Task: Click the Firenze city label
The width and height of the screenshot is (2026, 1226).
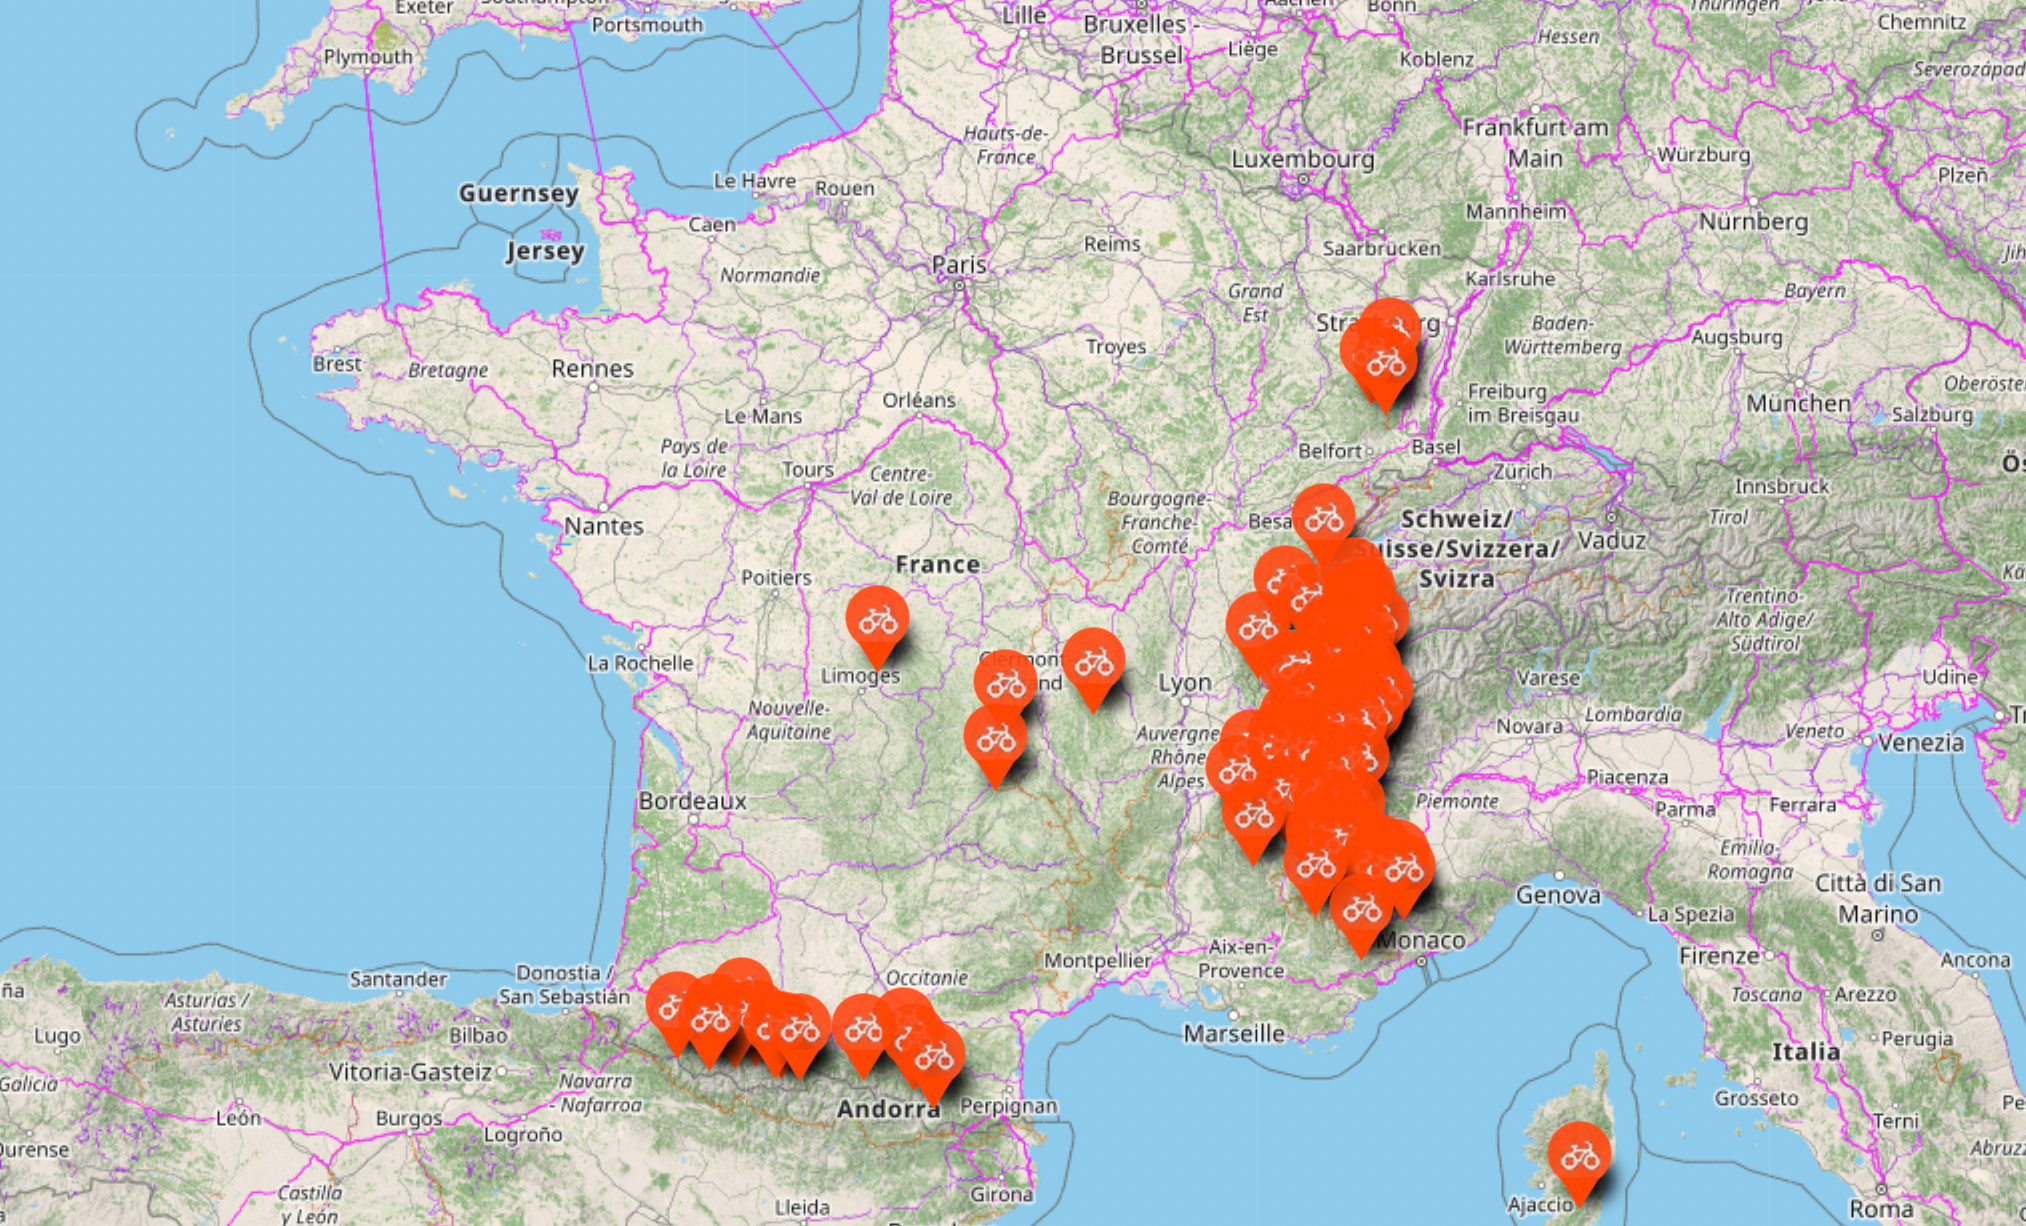Action: (x=1718, y=956)
